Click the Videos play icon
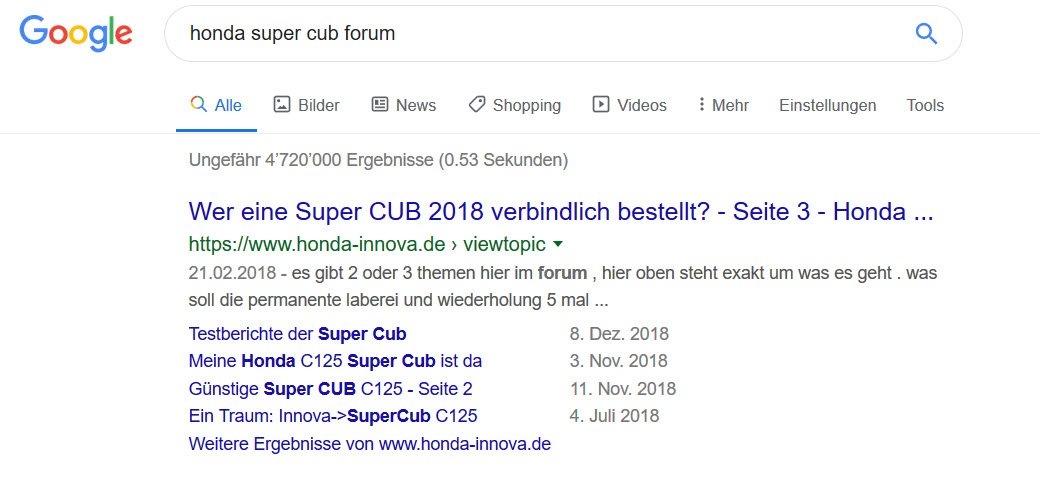1040x478 pixels. 601,104
